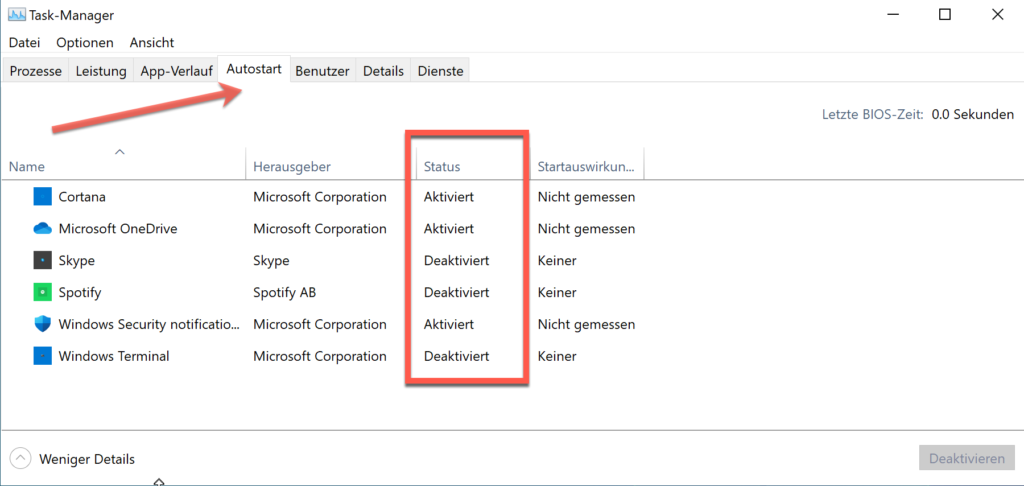The image size is (1024, 486).
Task: Click OneDrive's Nicht gemessen value
Action: coord(586,229)
